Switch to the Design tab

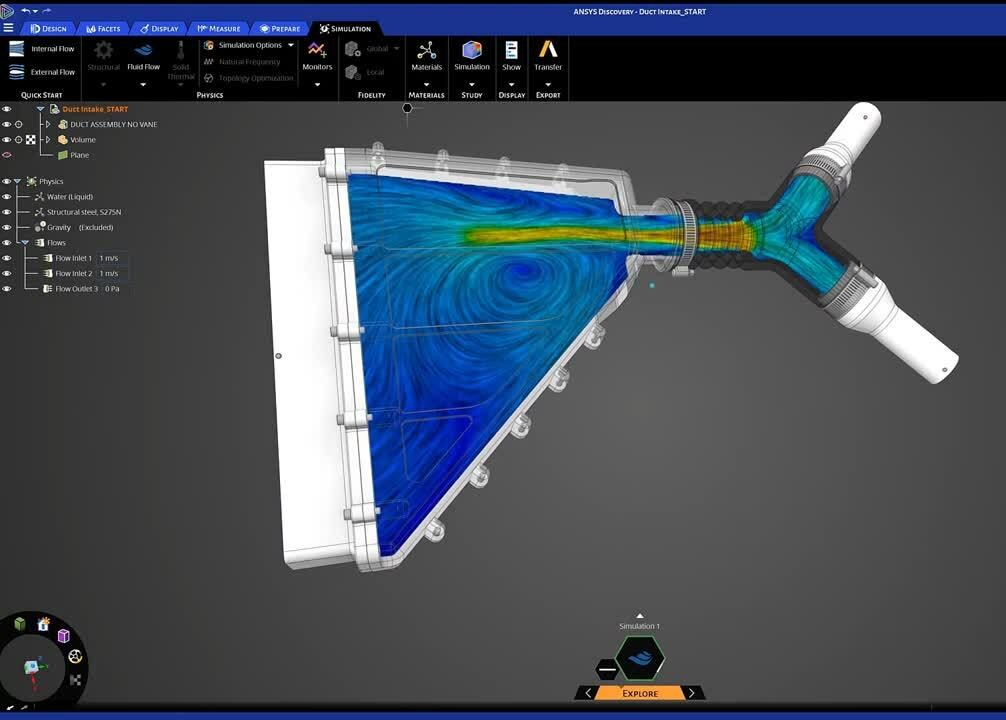pyautogui.click(x=48, y=28)
